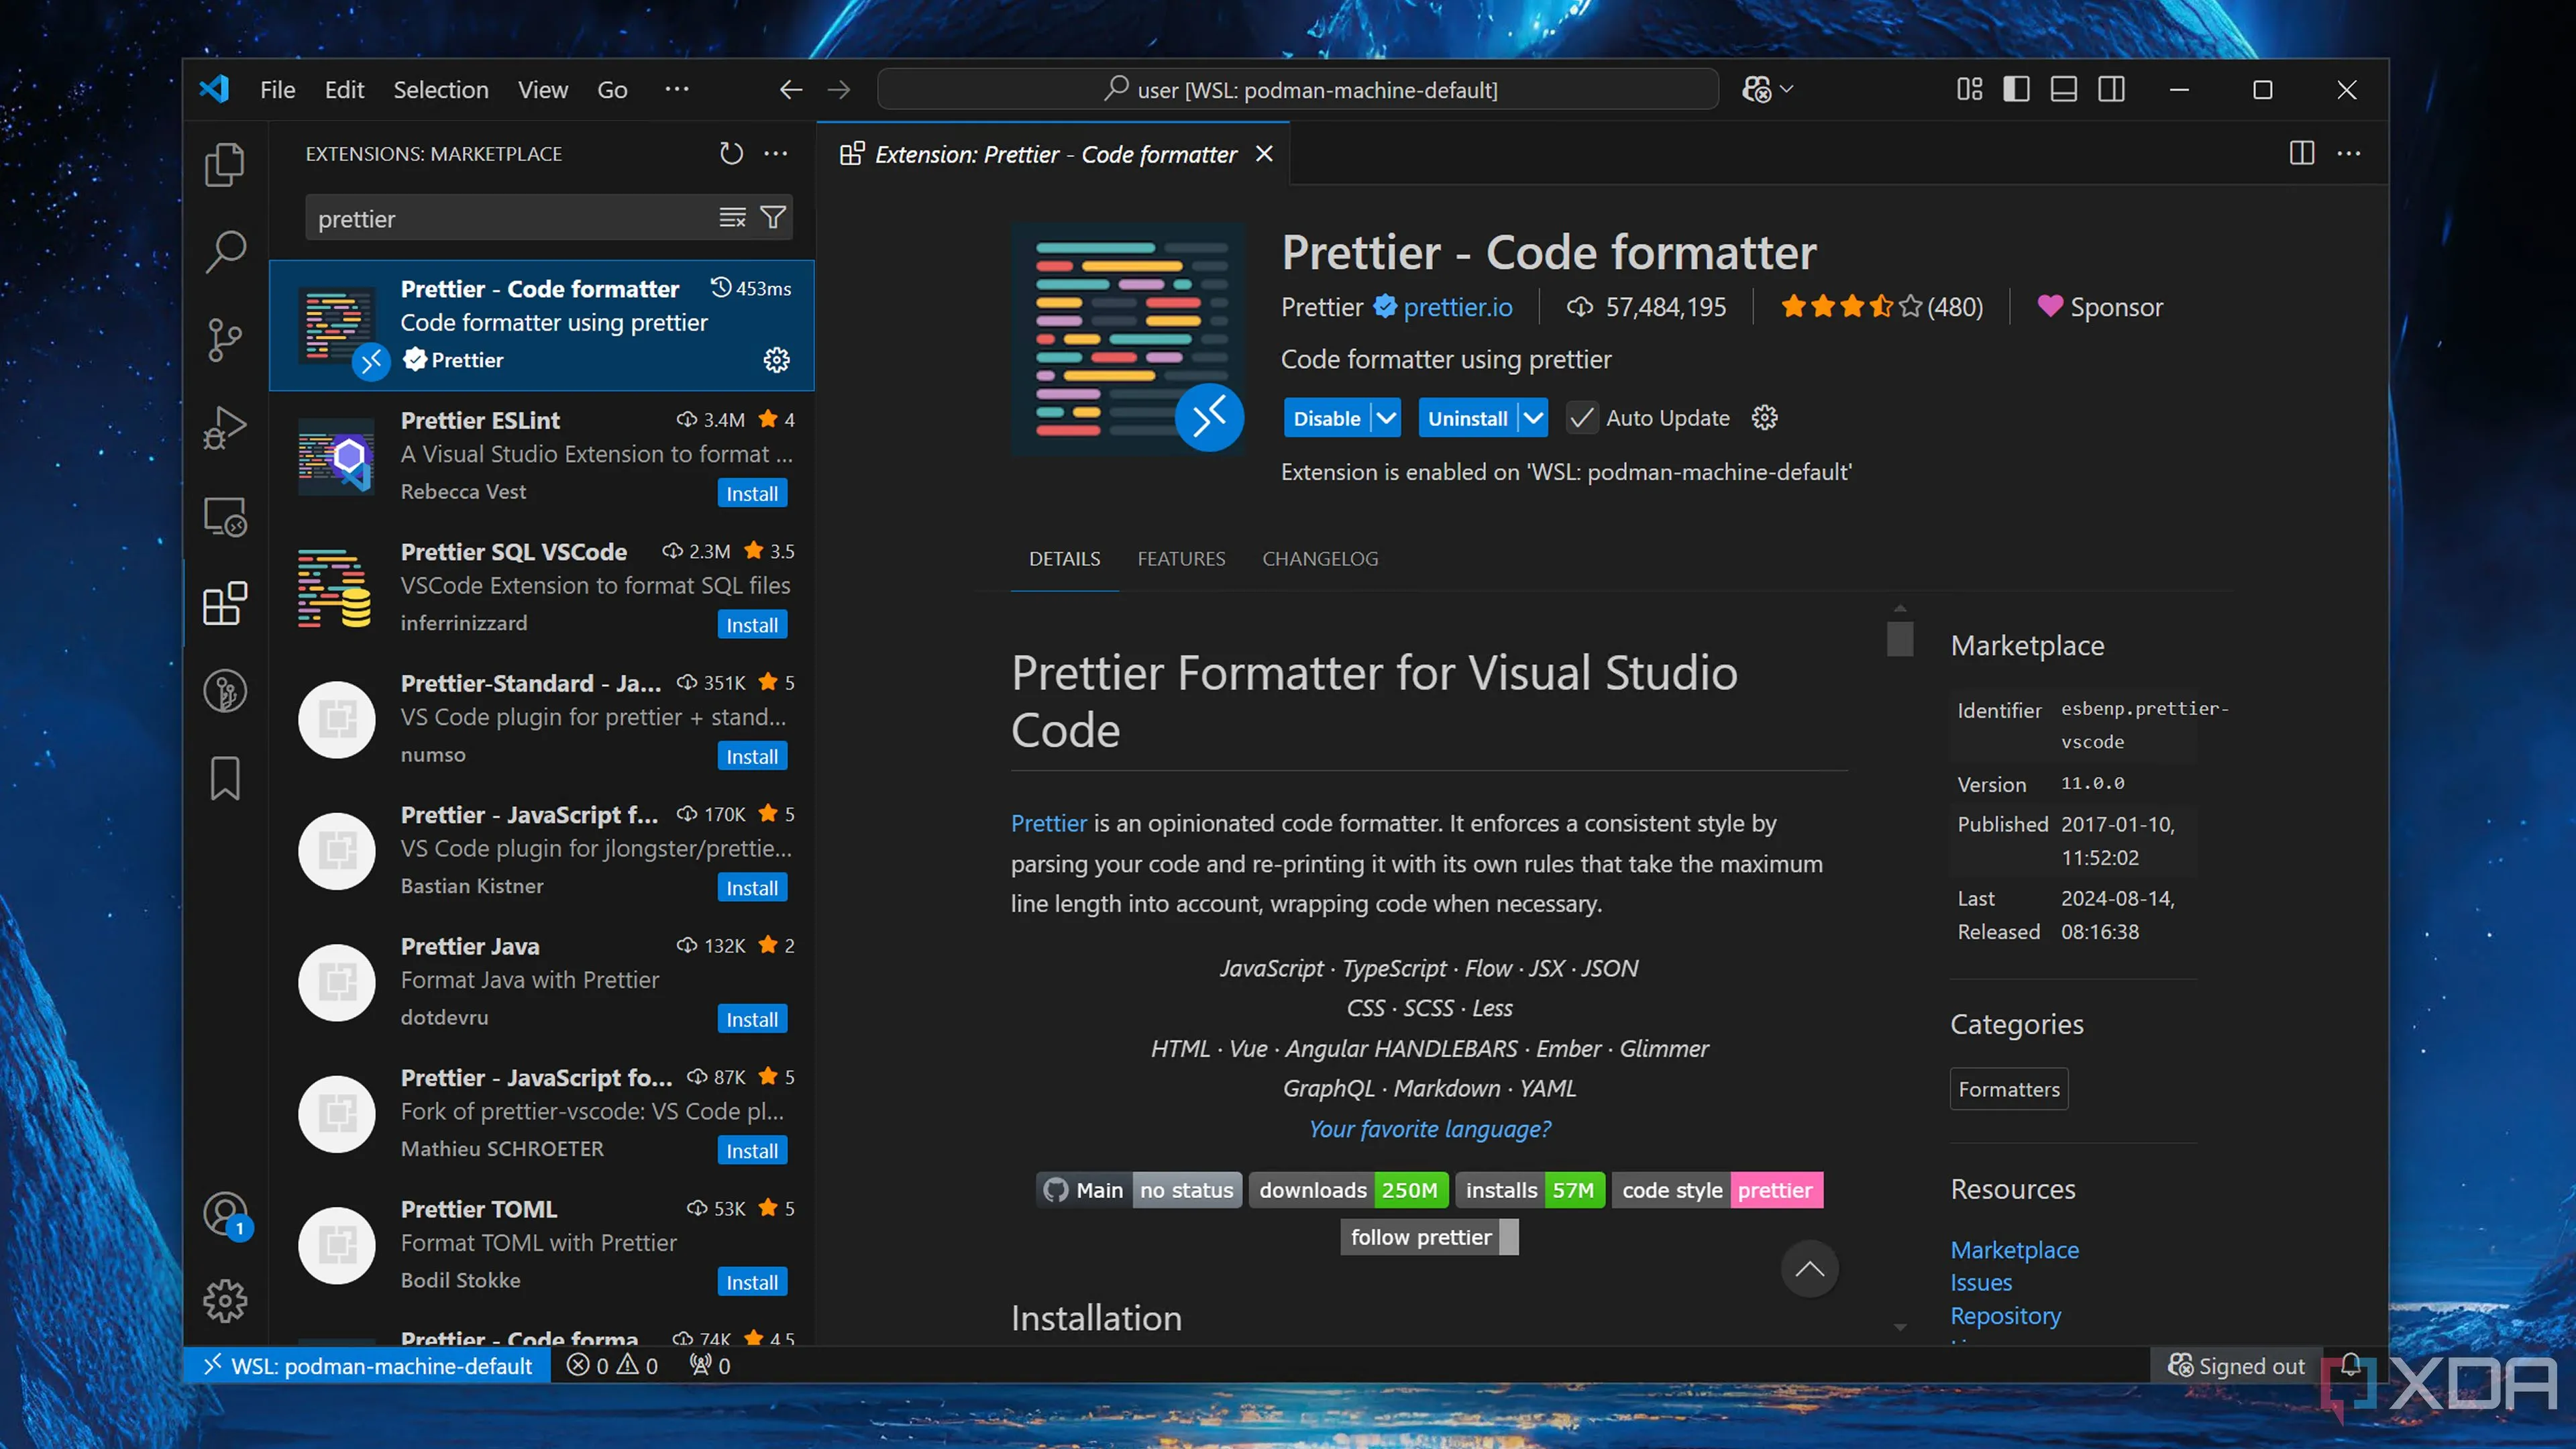
Task: Open the Go menu
Action: [x=612, y=90]
